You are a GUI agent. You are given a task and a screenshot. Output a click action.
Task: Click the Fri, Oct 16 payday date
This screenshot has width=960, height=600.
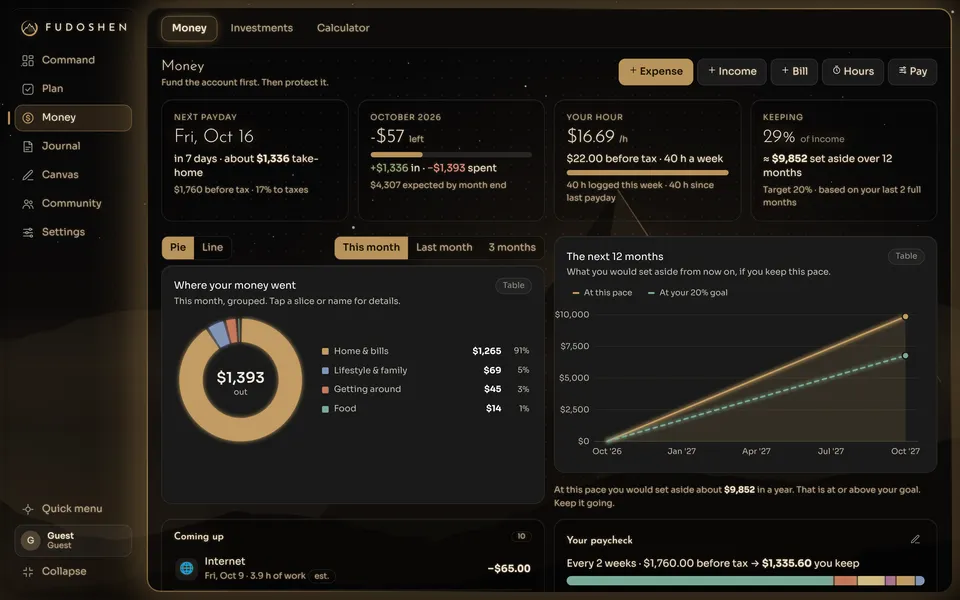(214, 136)
